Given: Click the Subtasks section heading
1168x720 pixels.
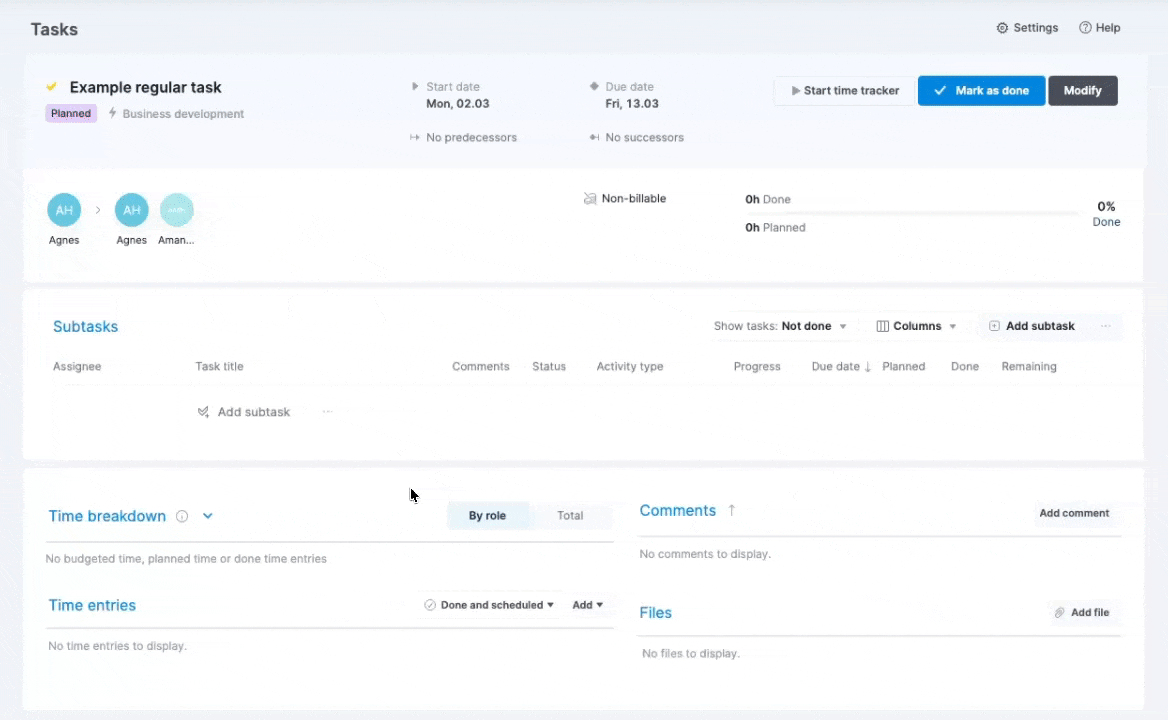Looking at the screenshot, I should point(86,326).
